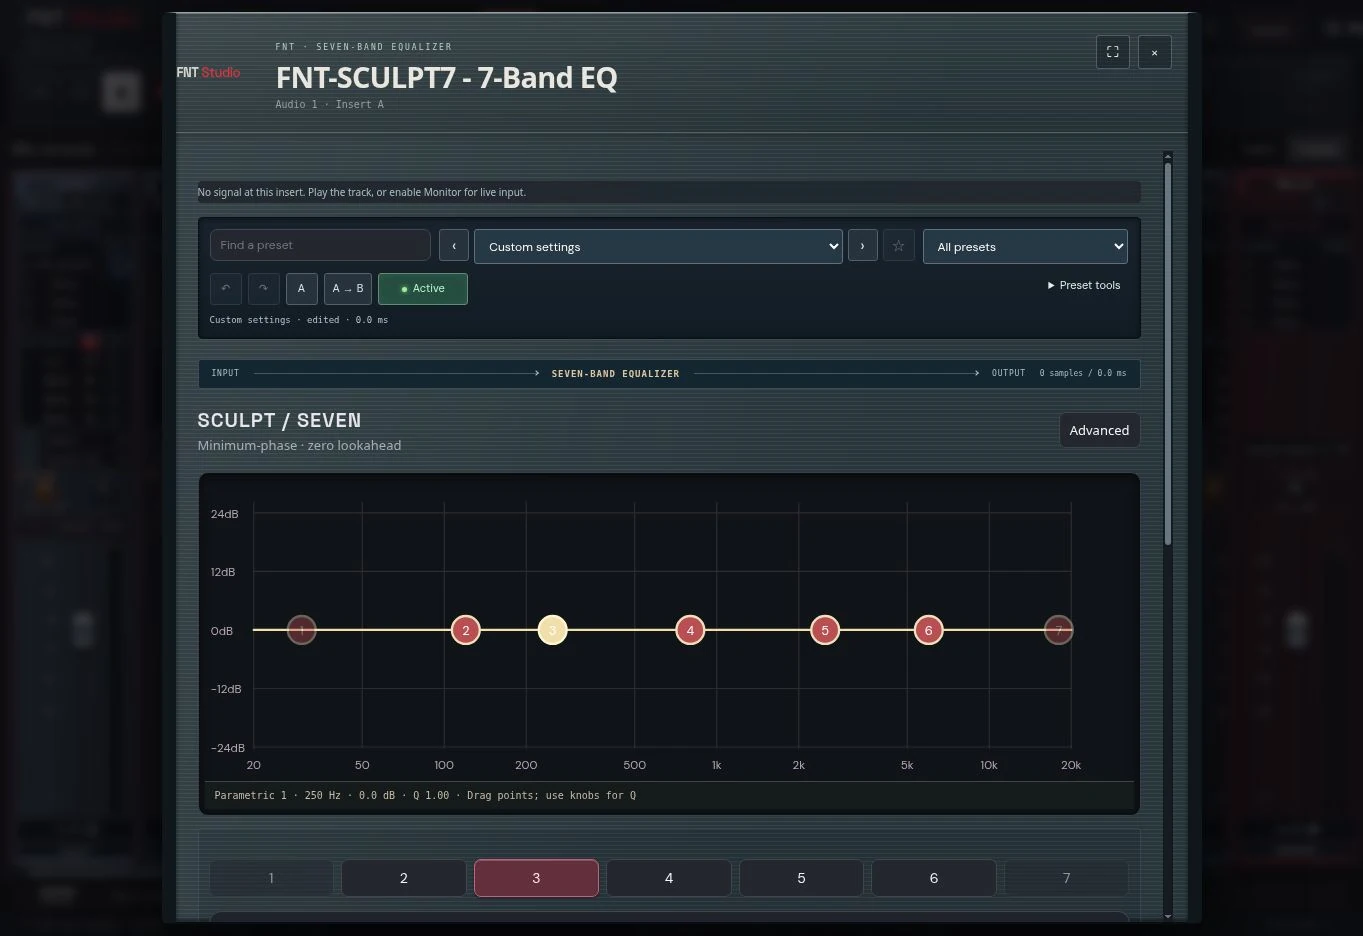Click the '0 samples / 0.0 ms' latency readout
This screenshot has width=1363, height=936.
(x=1083, y=373)
